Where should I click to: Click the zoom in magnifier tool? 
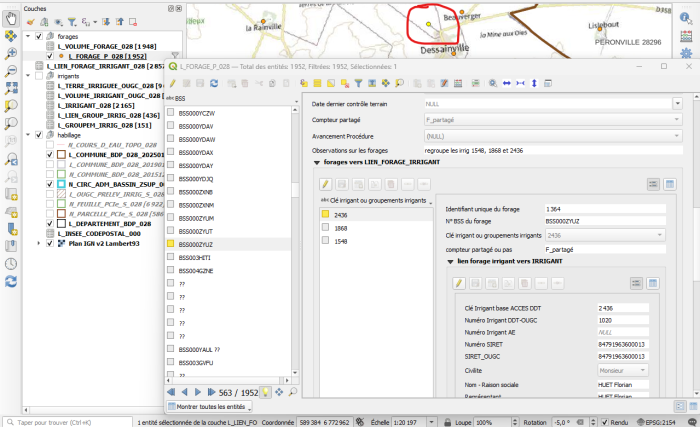[10, 53]
